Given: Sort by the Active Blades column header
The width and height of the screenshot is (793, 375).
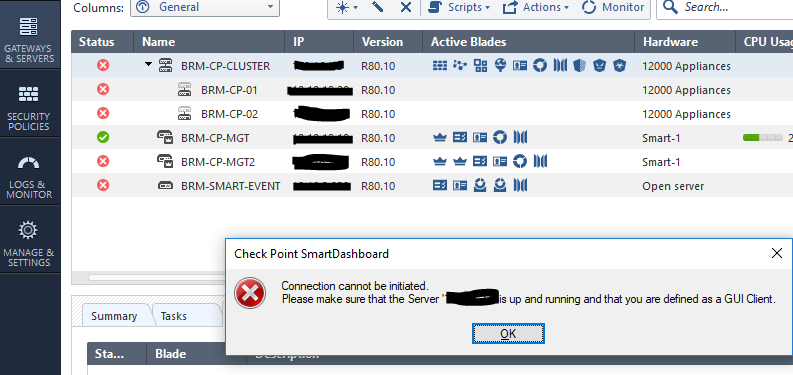Looking at the screenshot, I should pos(529,42).
